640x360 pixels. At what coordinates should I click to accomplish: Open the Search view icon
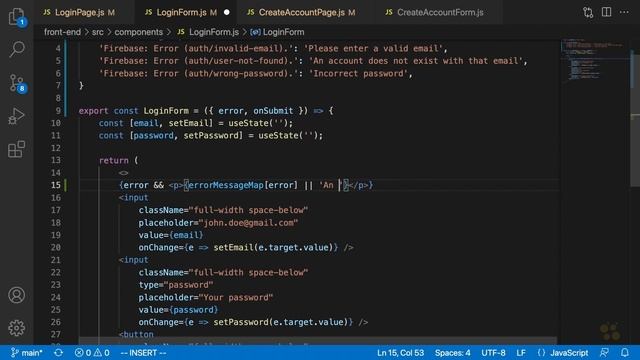point(16,49)
